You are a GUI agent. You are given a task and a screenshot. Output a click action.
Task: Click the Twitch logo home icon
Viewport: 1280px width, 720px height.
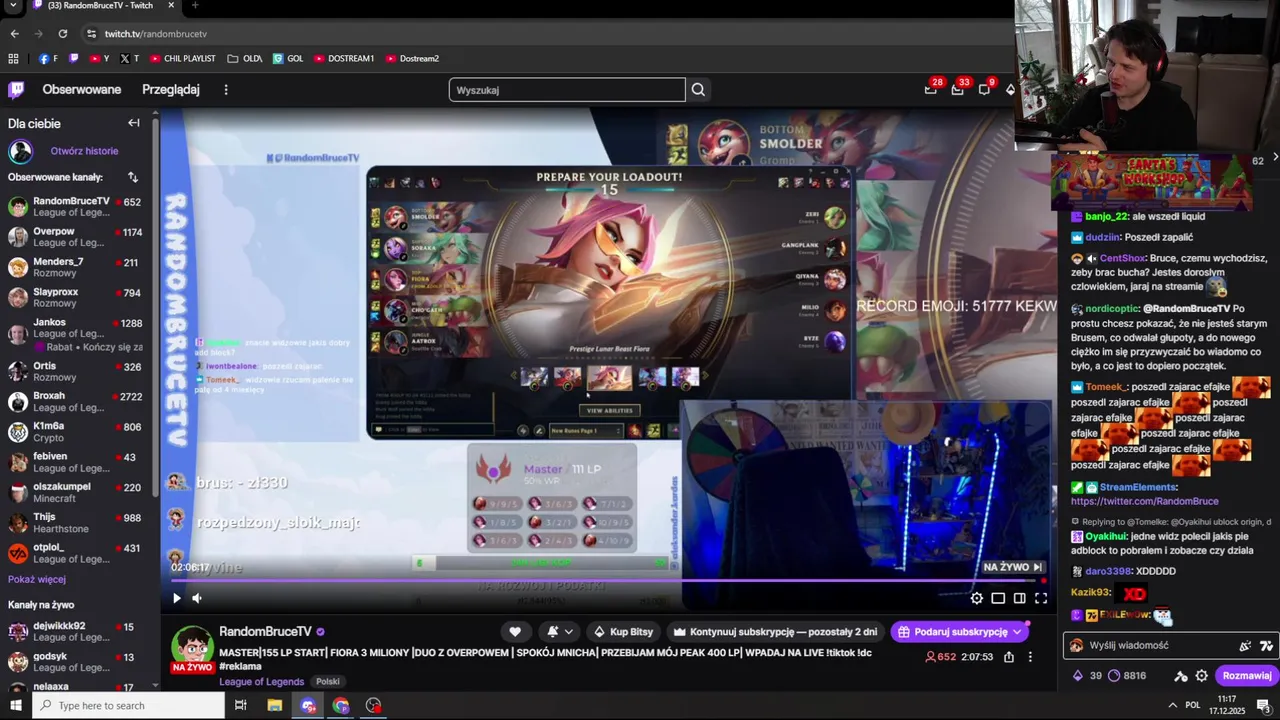16,90
